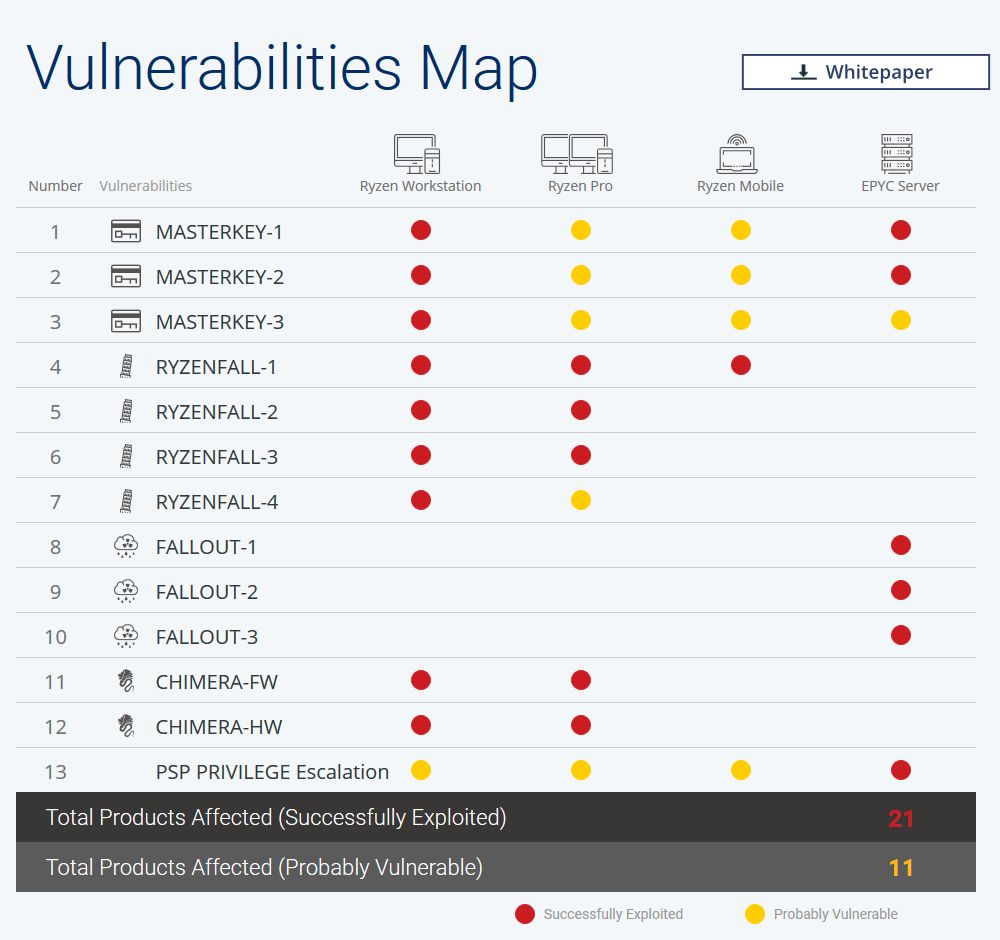
Task: Click red dot for CHIMERA-FW Ryzen Pro
Action: coord(581,680)
